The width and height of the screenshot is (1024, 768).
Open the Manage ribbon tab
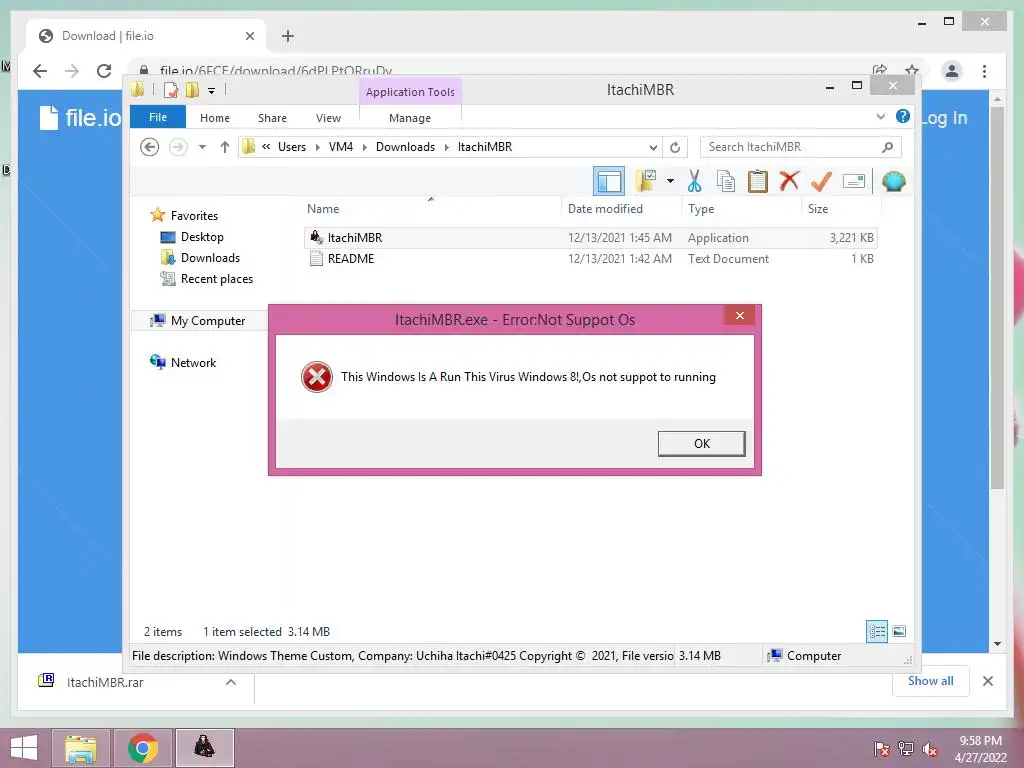[x=409, y=118]
